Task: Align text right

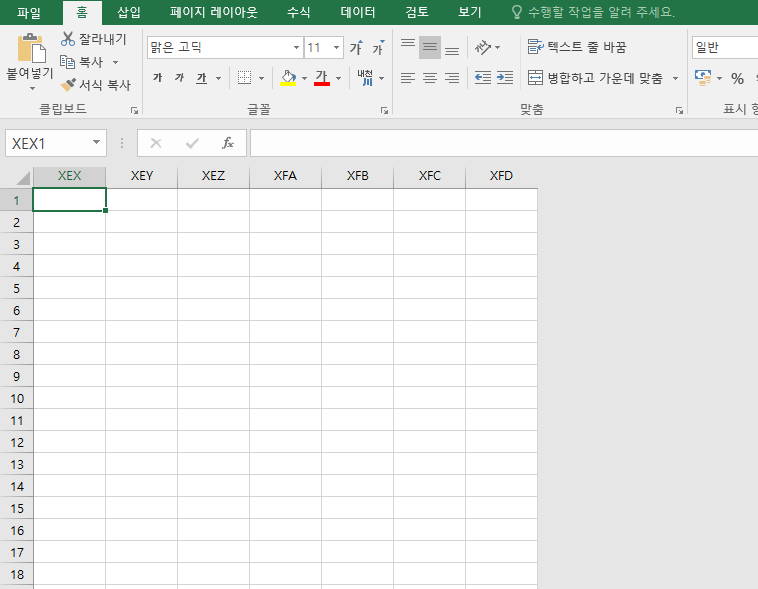Action: click(452, 77)
